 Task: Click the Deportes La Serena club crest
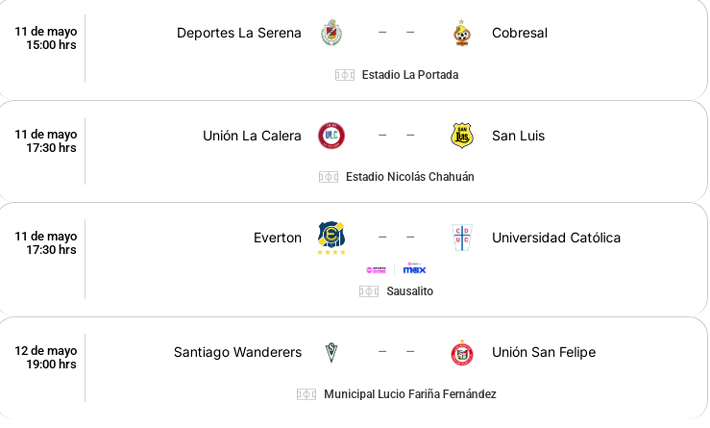(x=331, y=33)
